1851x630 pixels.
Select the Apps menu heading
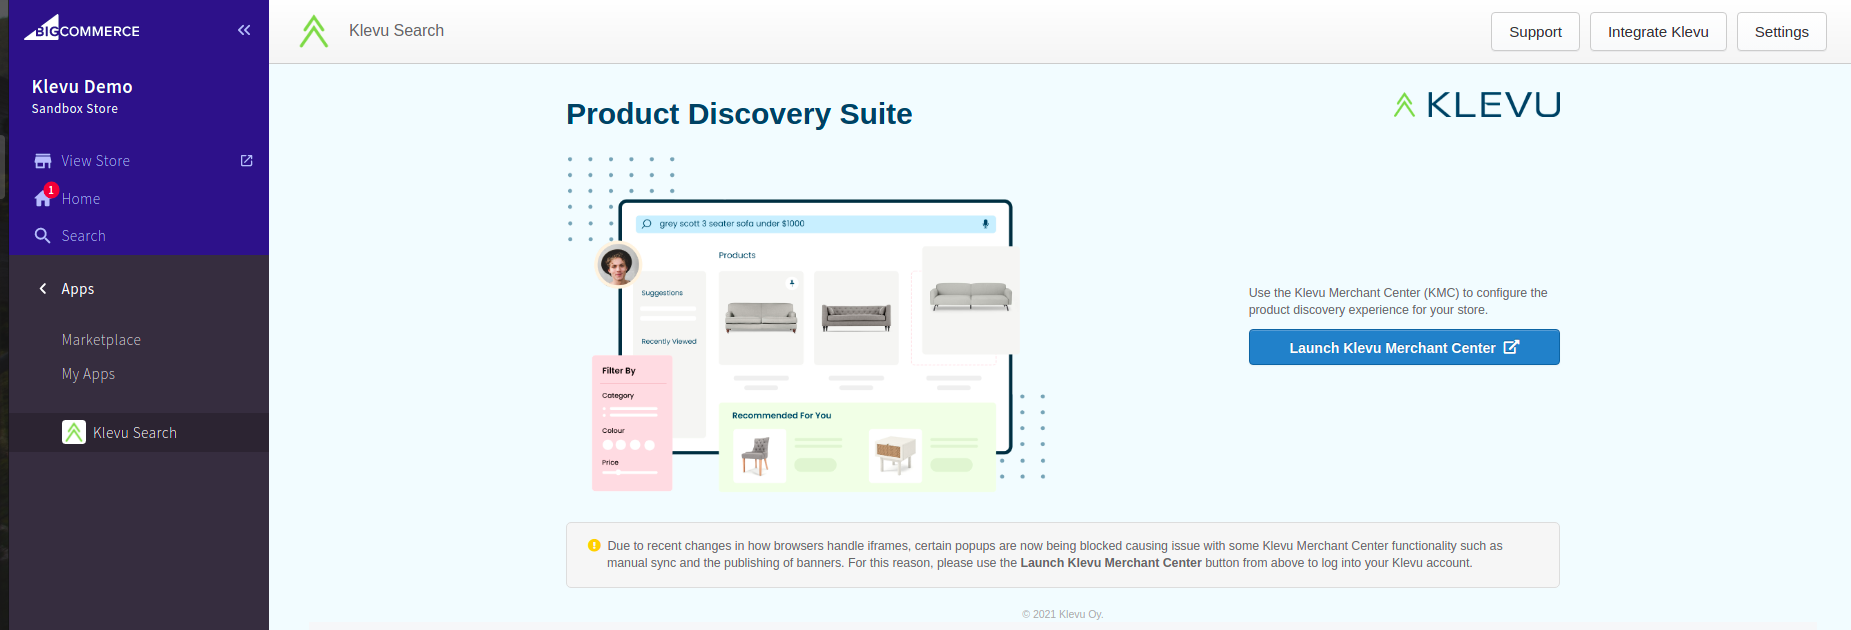(78, 289)
